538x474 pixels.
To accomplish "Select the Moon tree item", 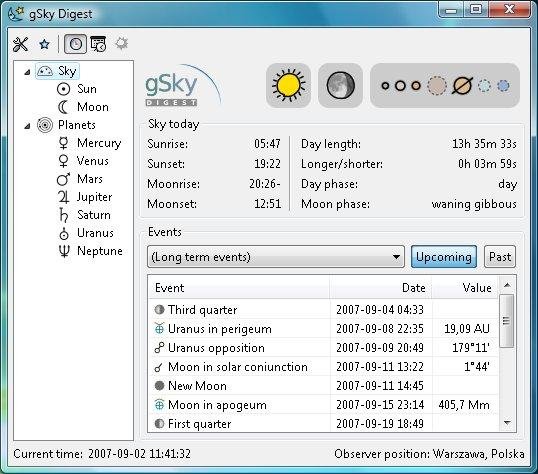I will (83, 107).
